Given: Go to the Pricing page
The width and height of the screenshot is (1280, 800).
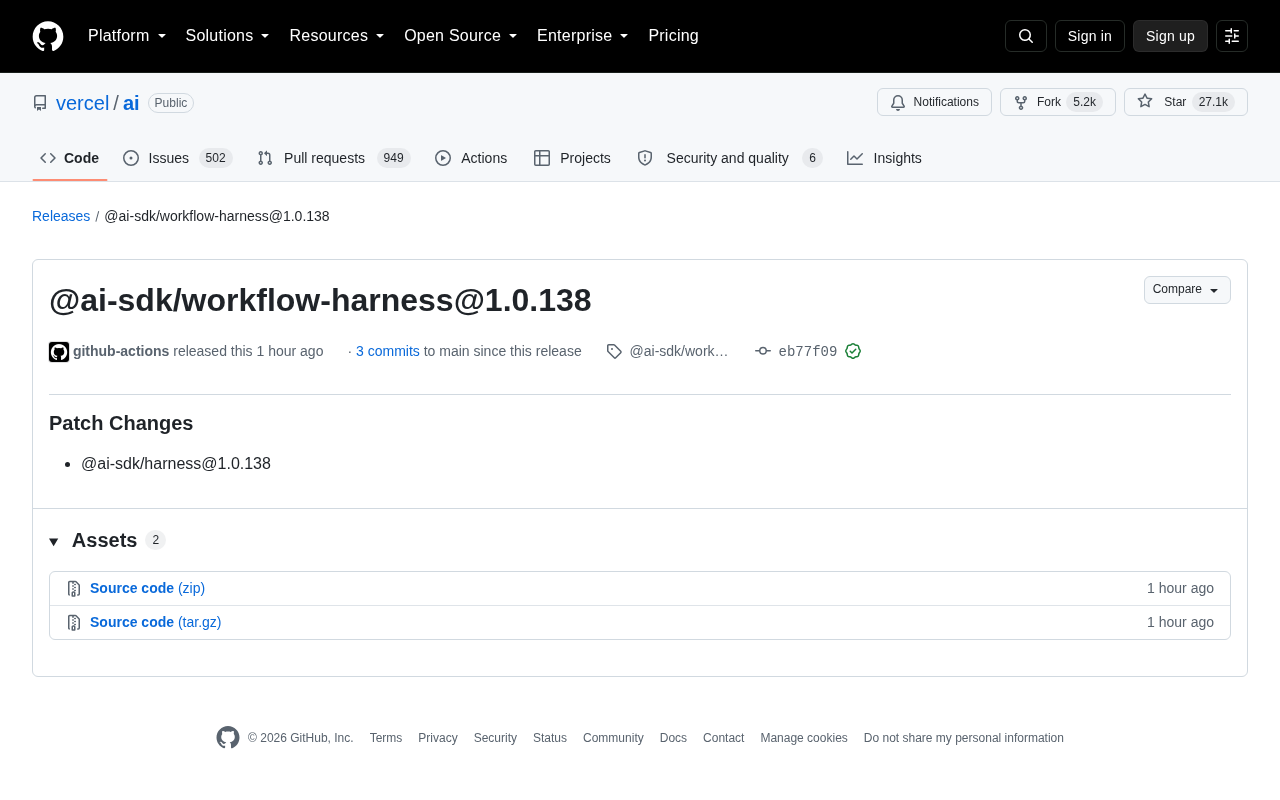Looking at the screenshot, I should pyautogui.click(x=673, y=36).
